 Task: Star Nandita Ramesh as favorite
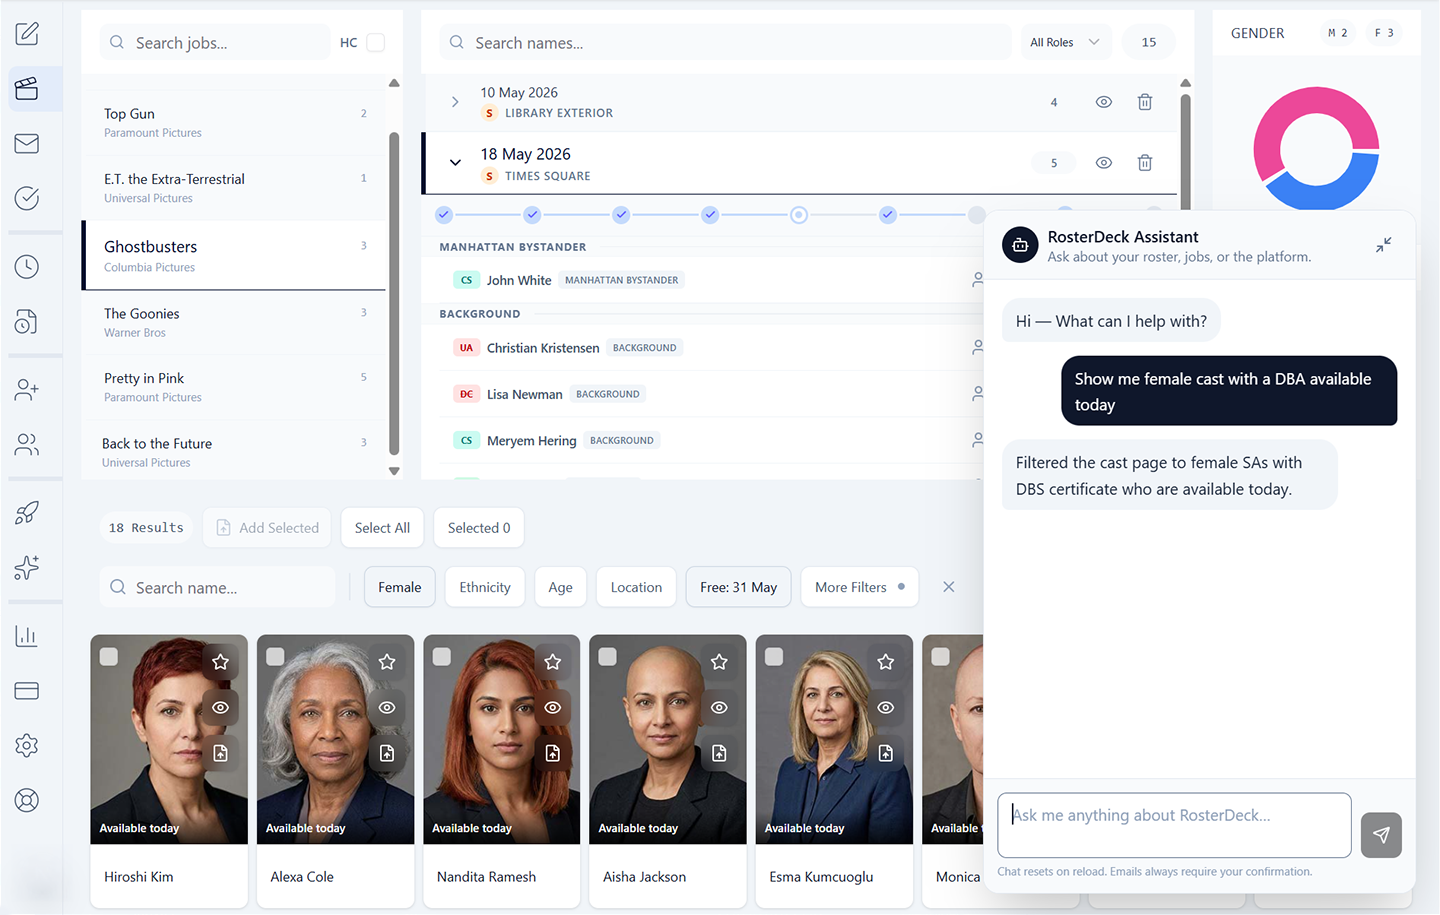tap(553, 662)
